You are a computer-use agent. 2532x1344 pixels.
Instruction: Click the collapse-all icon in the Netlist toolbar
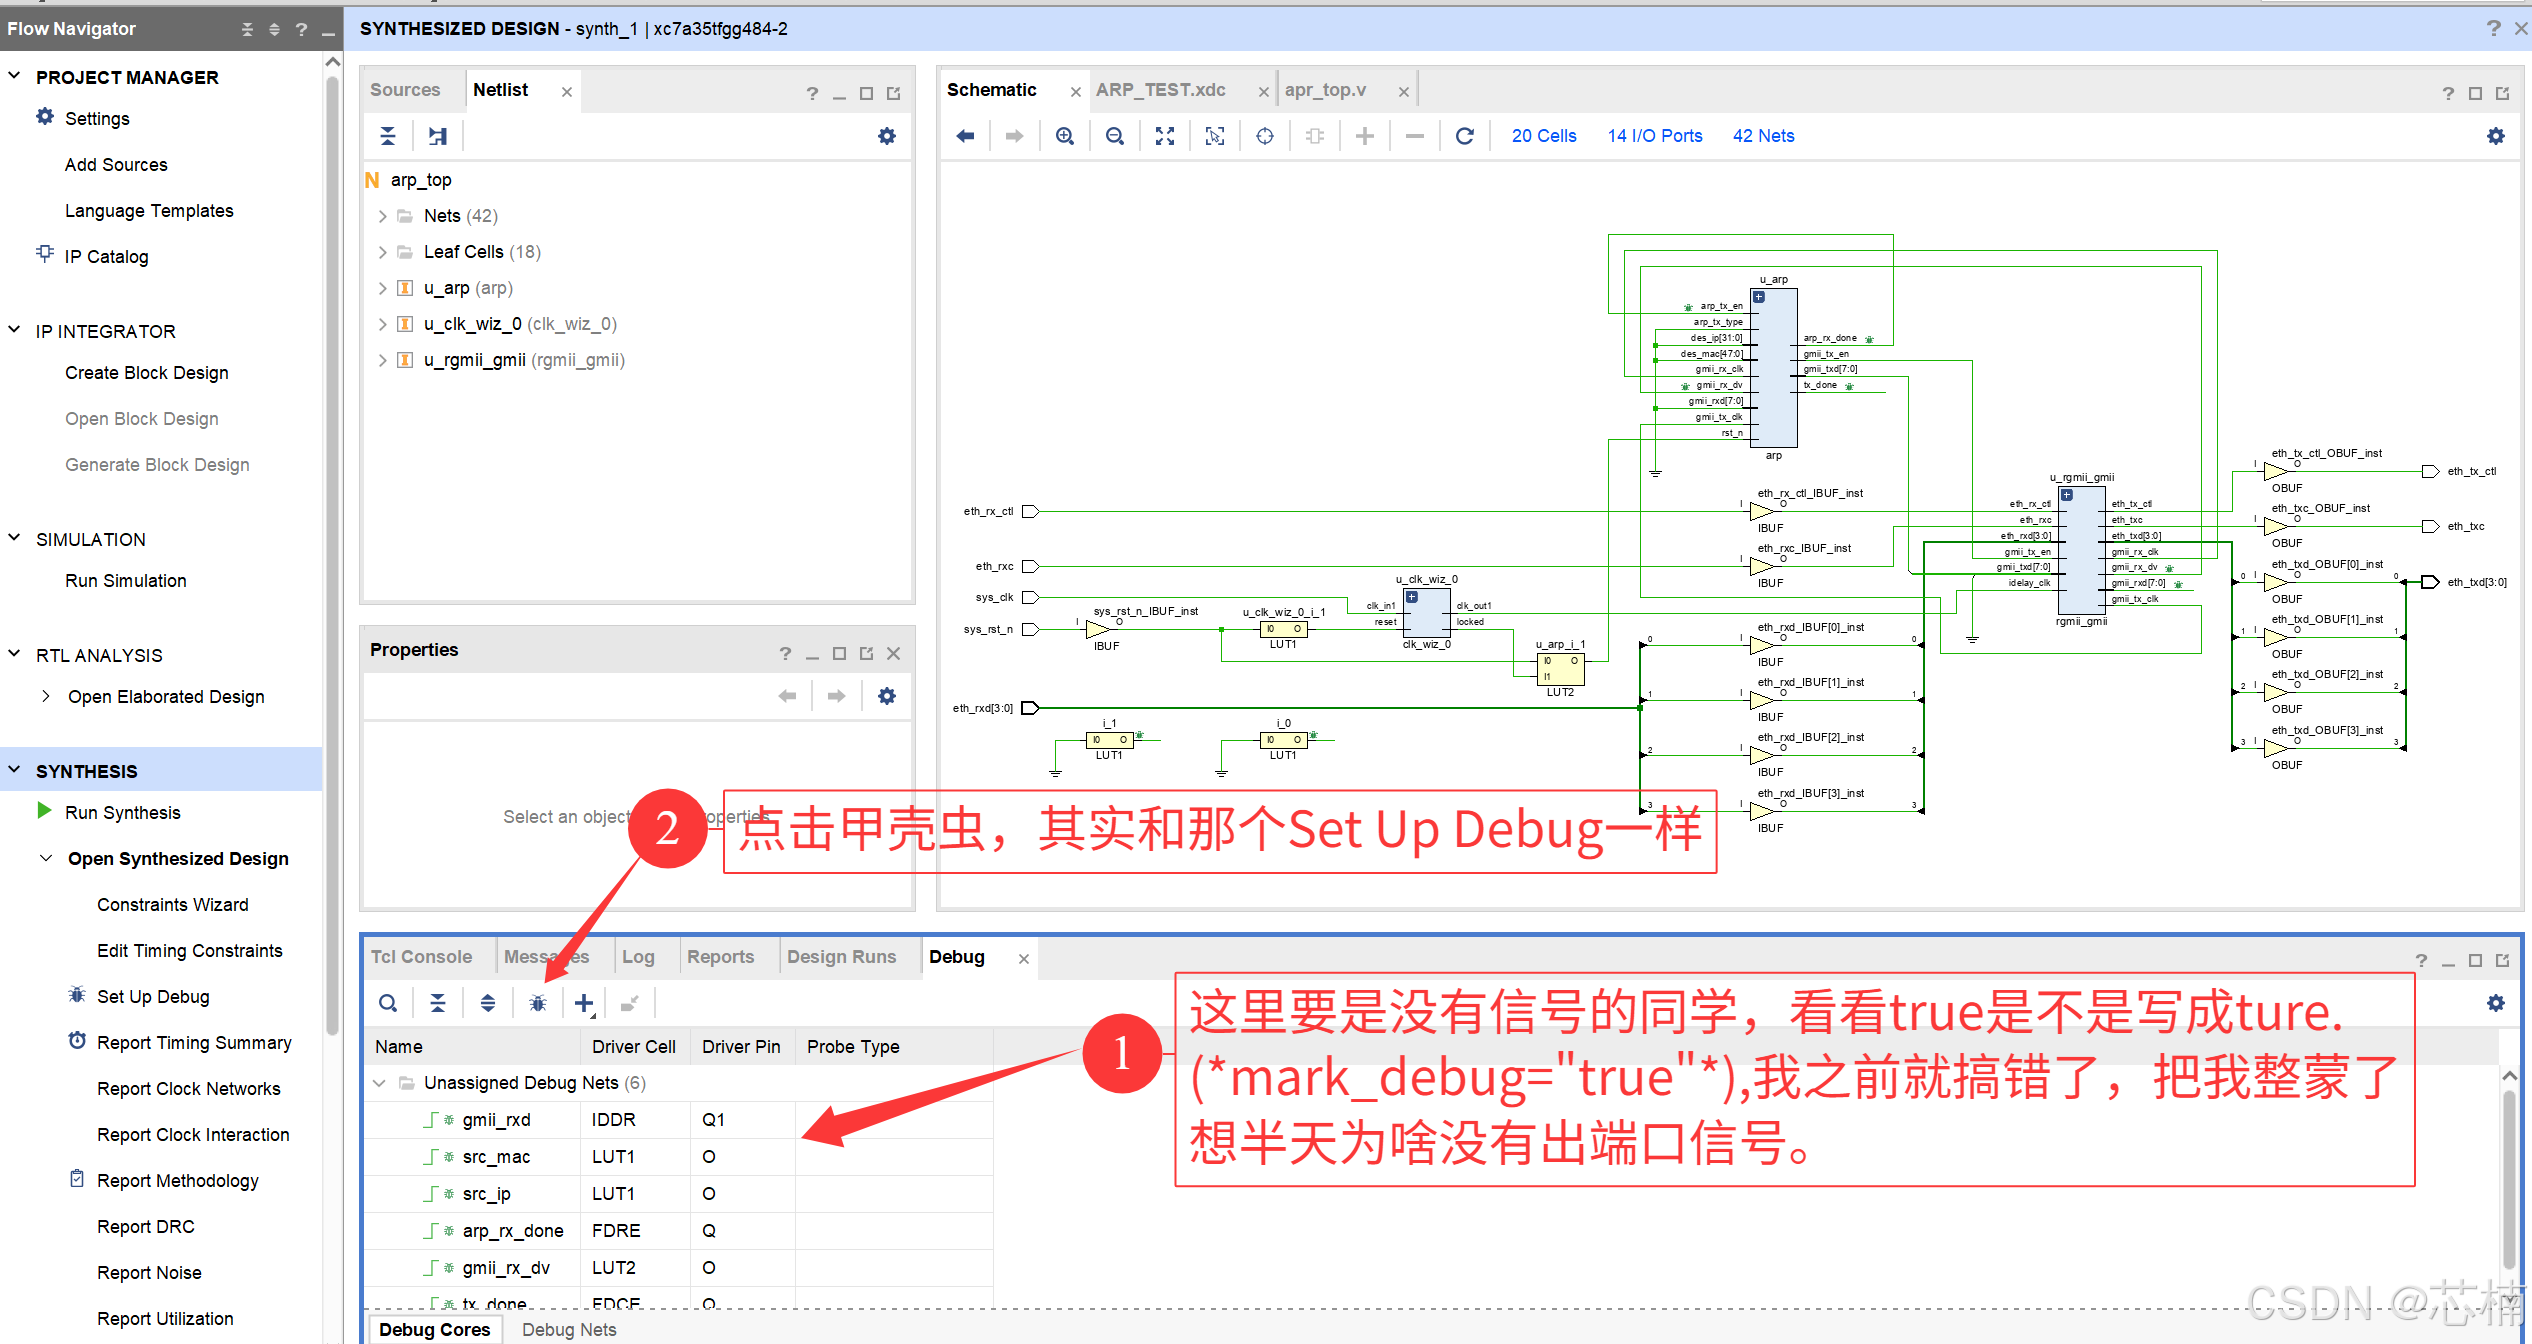click(x=387, y=135)
